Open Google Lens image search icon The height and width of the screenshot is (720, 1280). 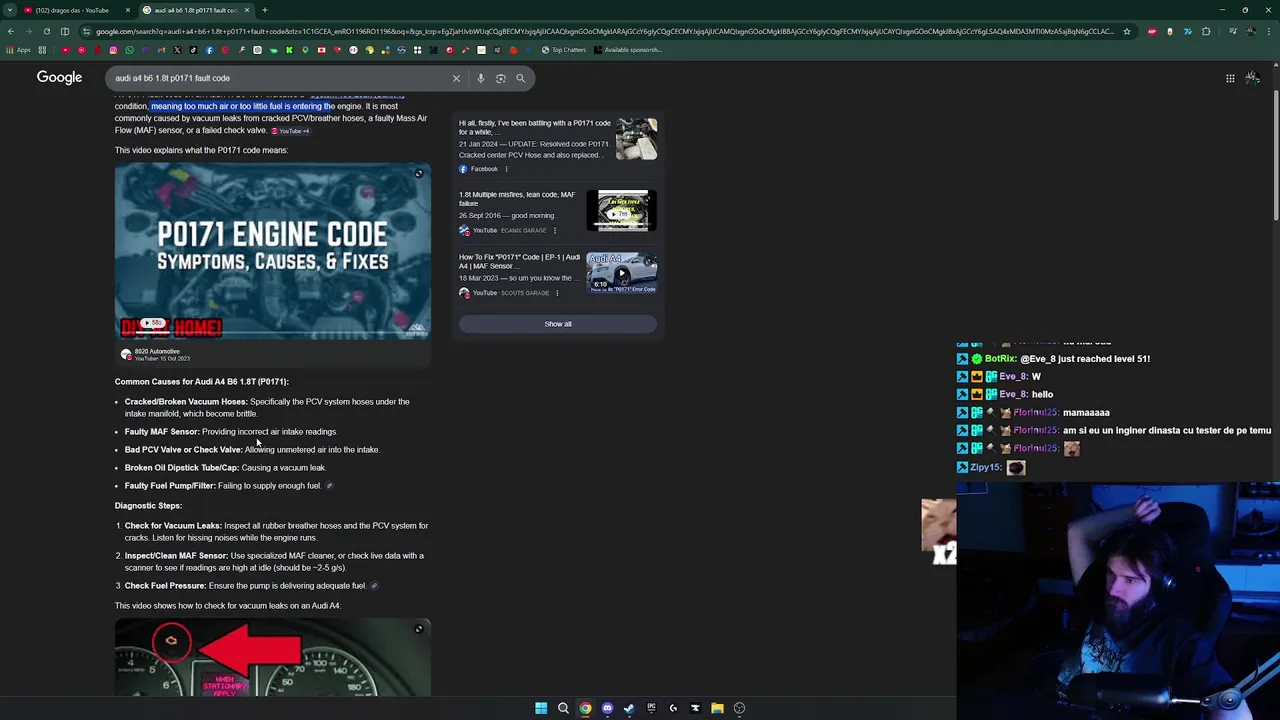tap(500, 78)
